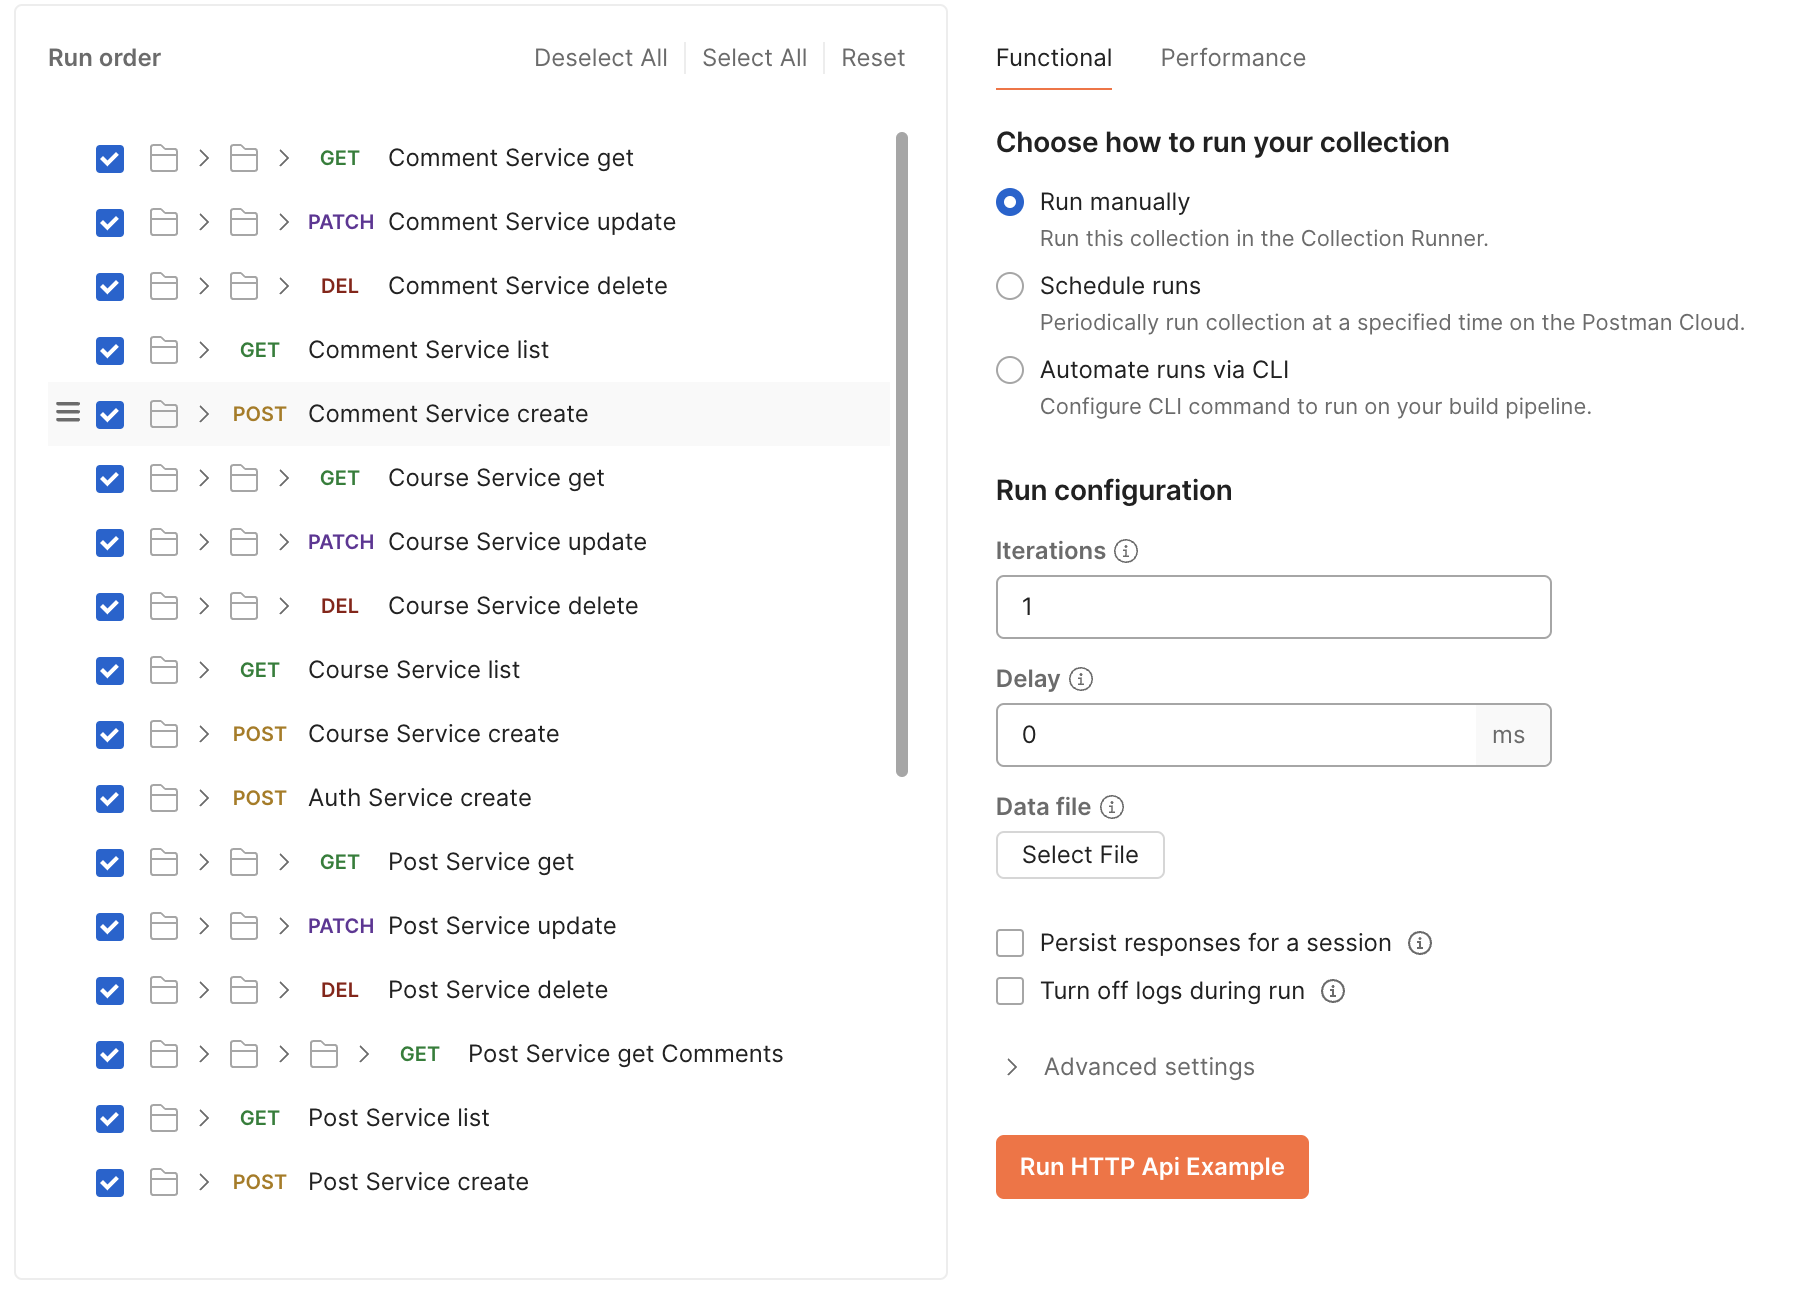1814x1302 pixels.
Task: Click the Data file info icon
Action: 1112,807
